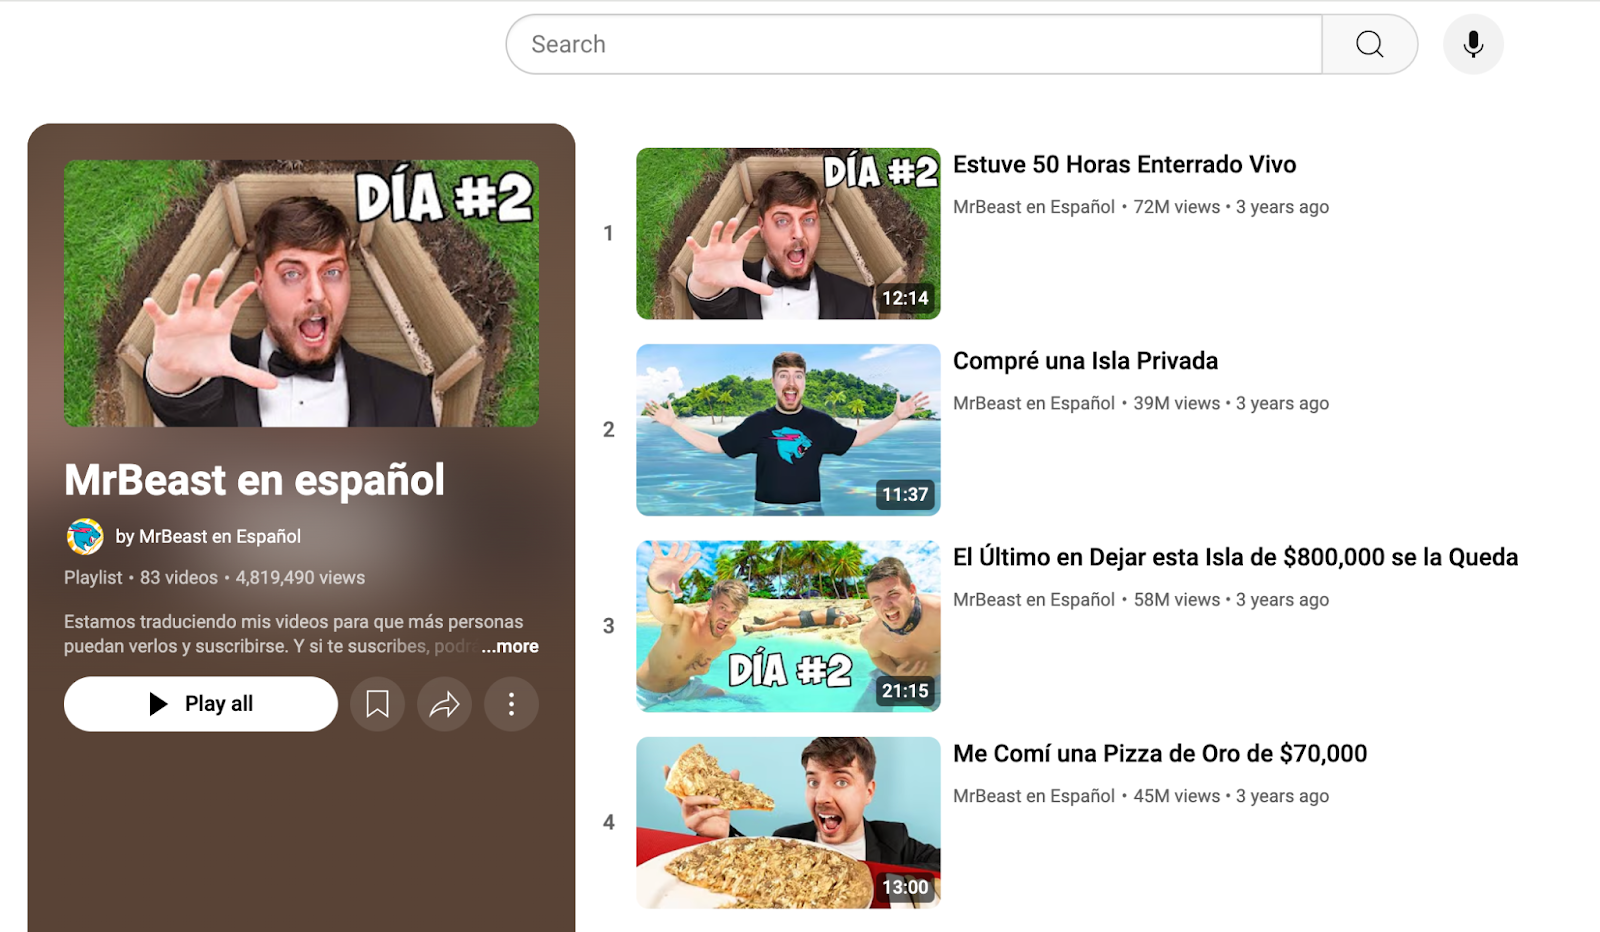Open voice search with the microphone icon

coord(1472,44)
